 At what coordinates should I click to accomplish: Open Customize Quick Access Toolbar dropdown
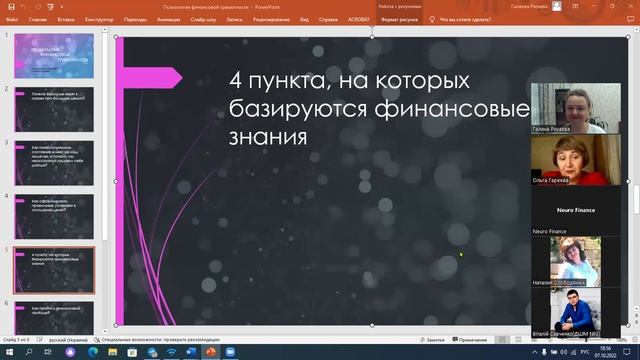62,7
